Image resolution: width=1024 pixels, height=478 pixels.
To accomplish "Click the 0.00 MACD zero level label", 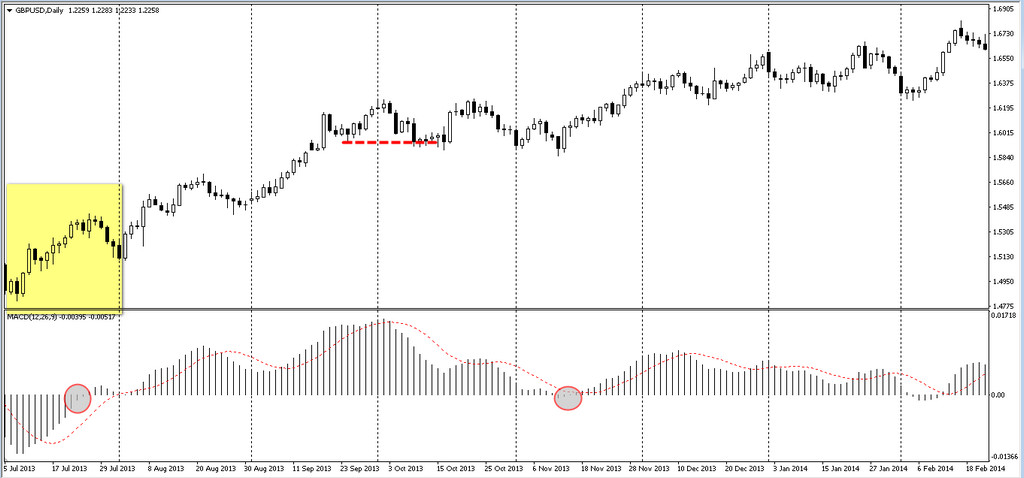I will [x=999, y=395].
